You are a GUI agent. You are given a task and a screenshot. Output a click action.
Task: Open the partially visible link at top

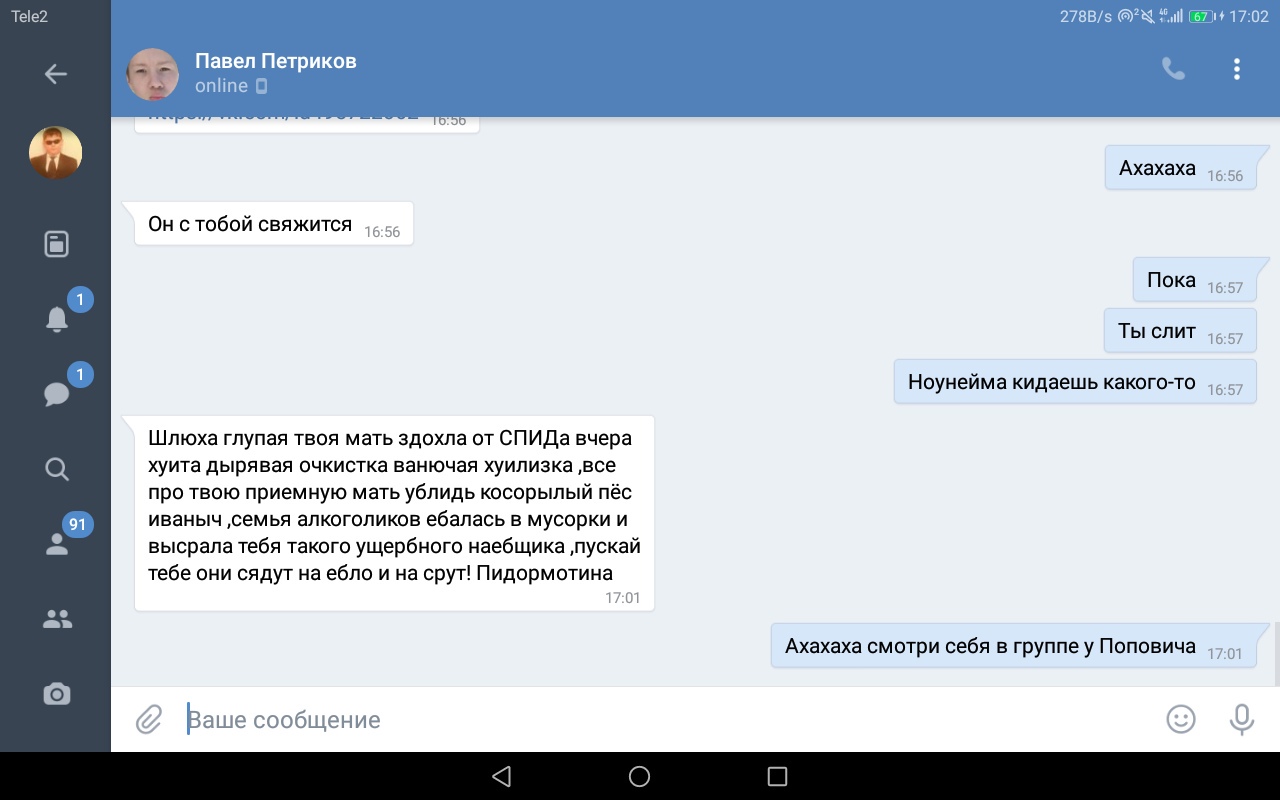point(285,121)
